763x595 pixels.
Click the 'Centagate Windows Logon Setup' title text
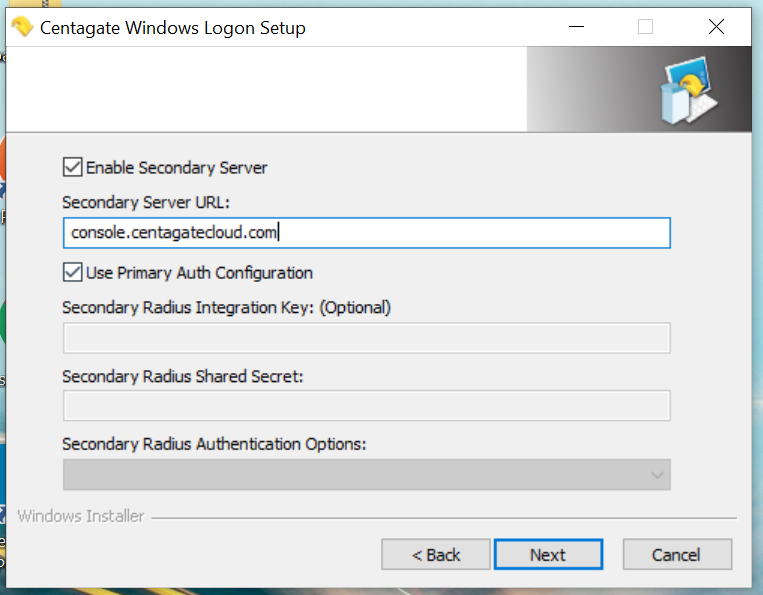point(173,28)
